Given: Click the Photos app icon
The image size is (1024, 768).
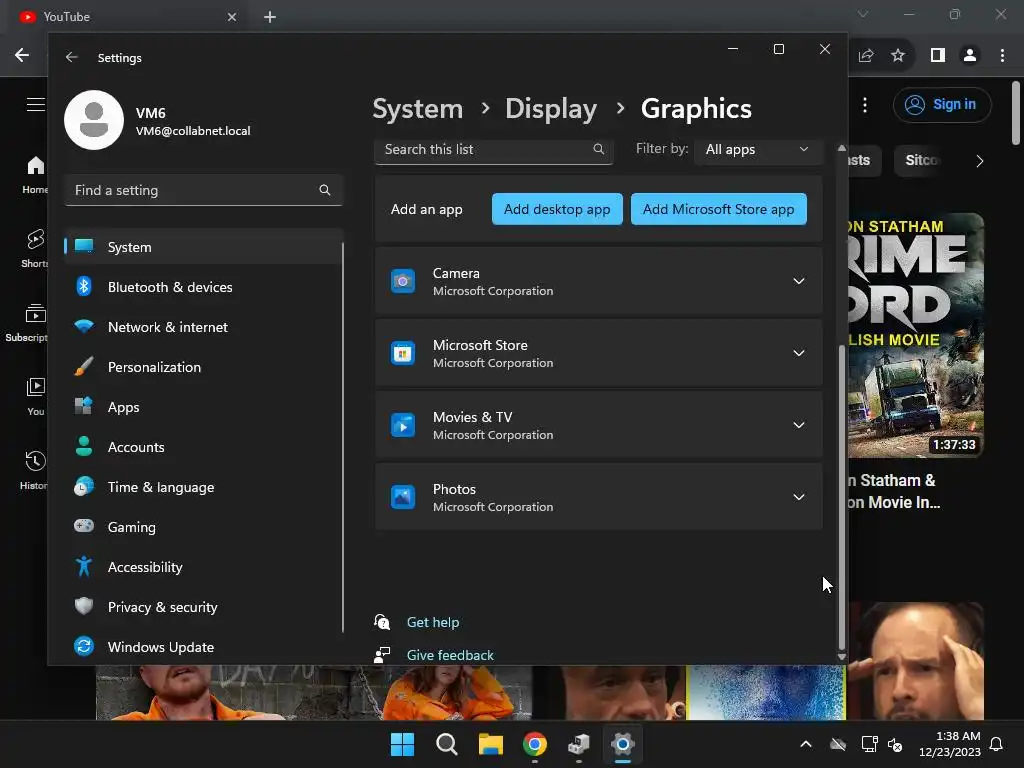Looking at the screenshot, I should pos(403,497).
